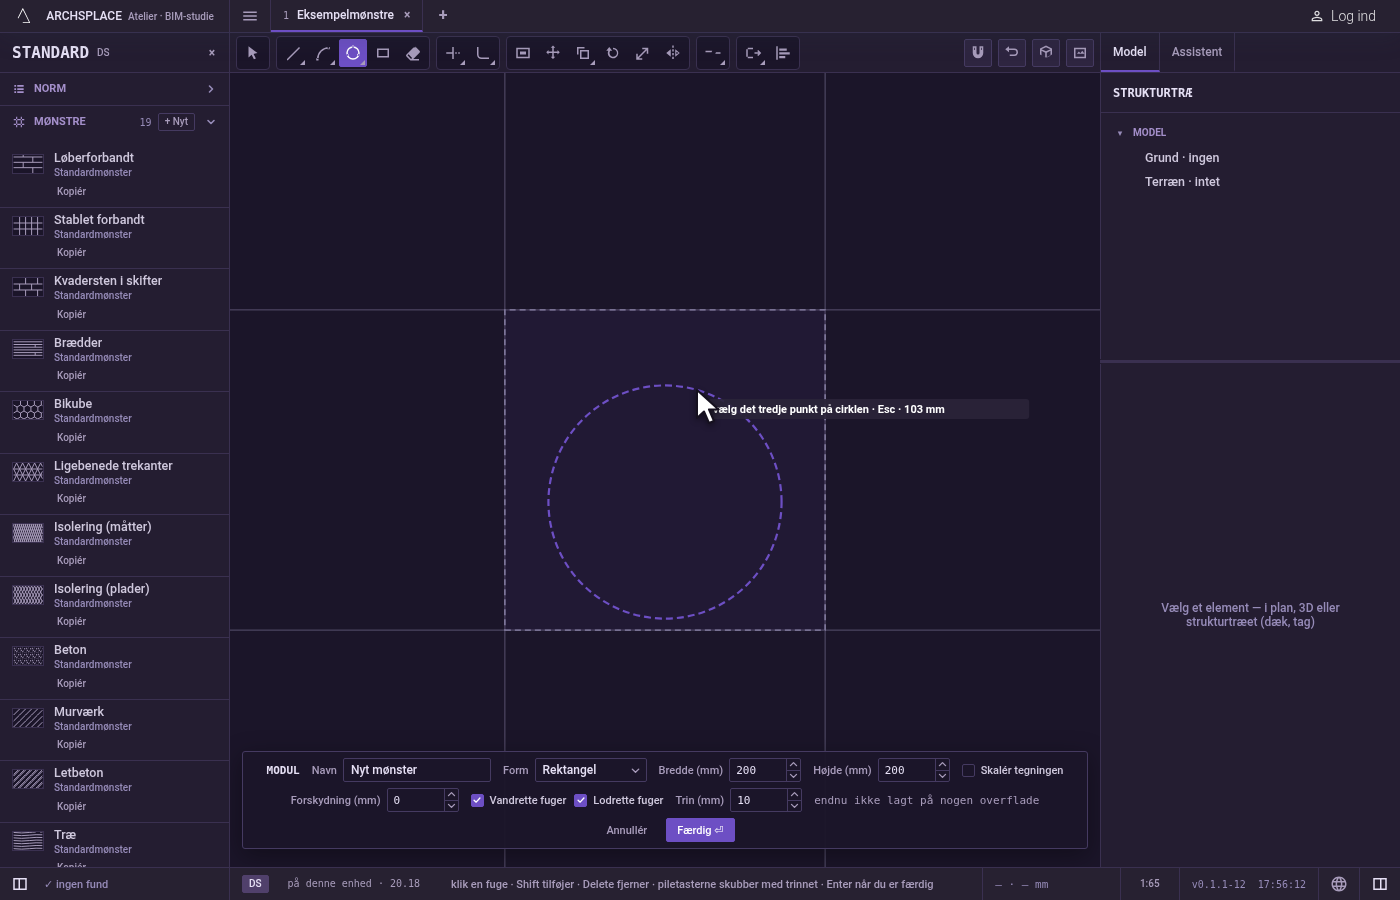Toggle Vandrette fuger checkbox
Image resolution: width=1400 pixels, height=900 pixels.
point(477,800)
